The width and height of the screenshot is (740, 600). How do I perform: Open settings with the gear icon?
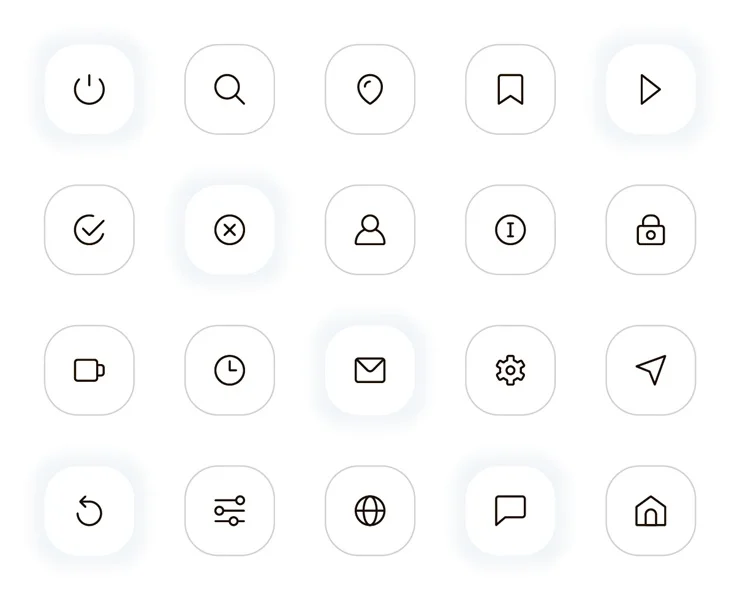[510, 370]
